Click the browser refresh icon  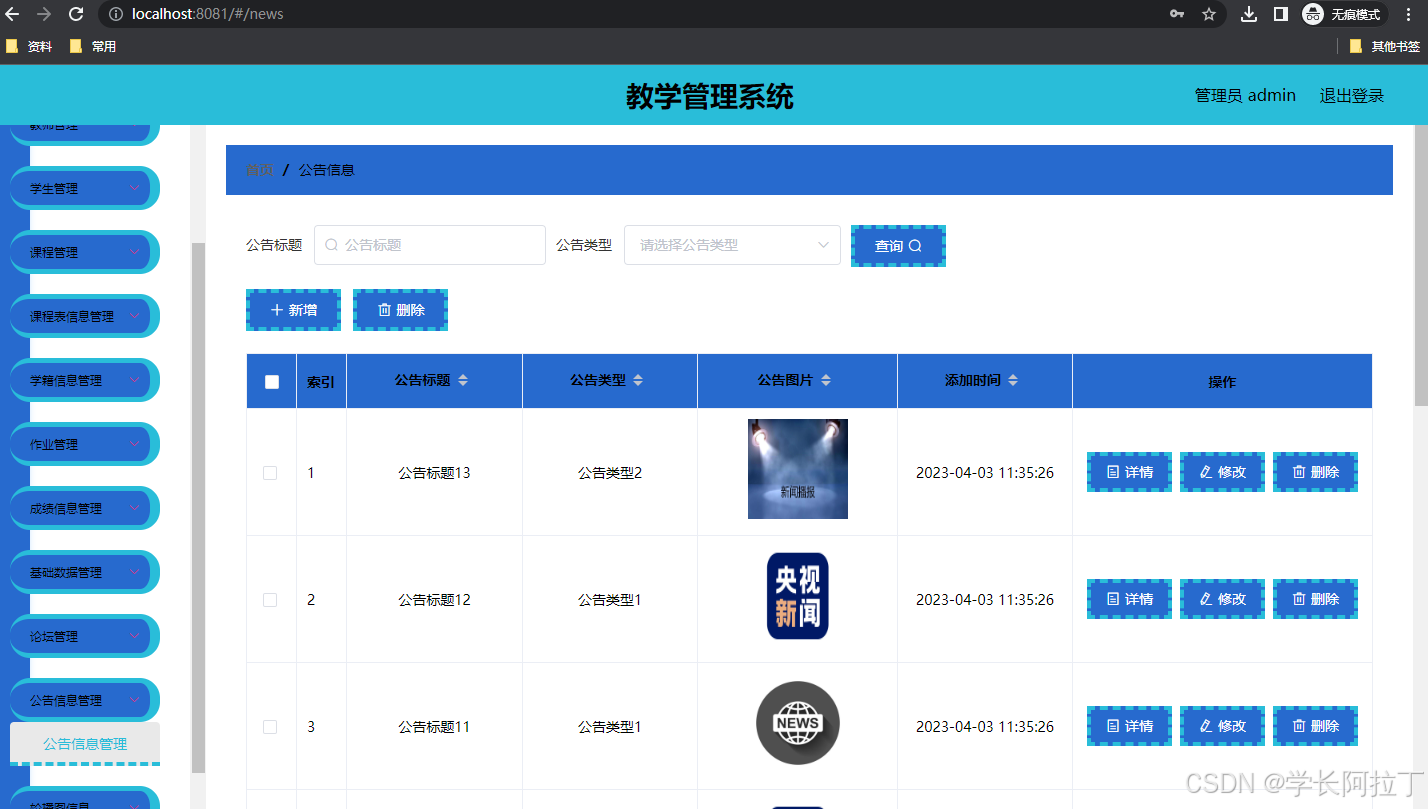pyautogui.click(x=76, y=14)
